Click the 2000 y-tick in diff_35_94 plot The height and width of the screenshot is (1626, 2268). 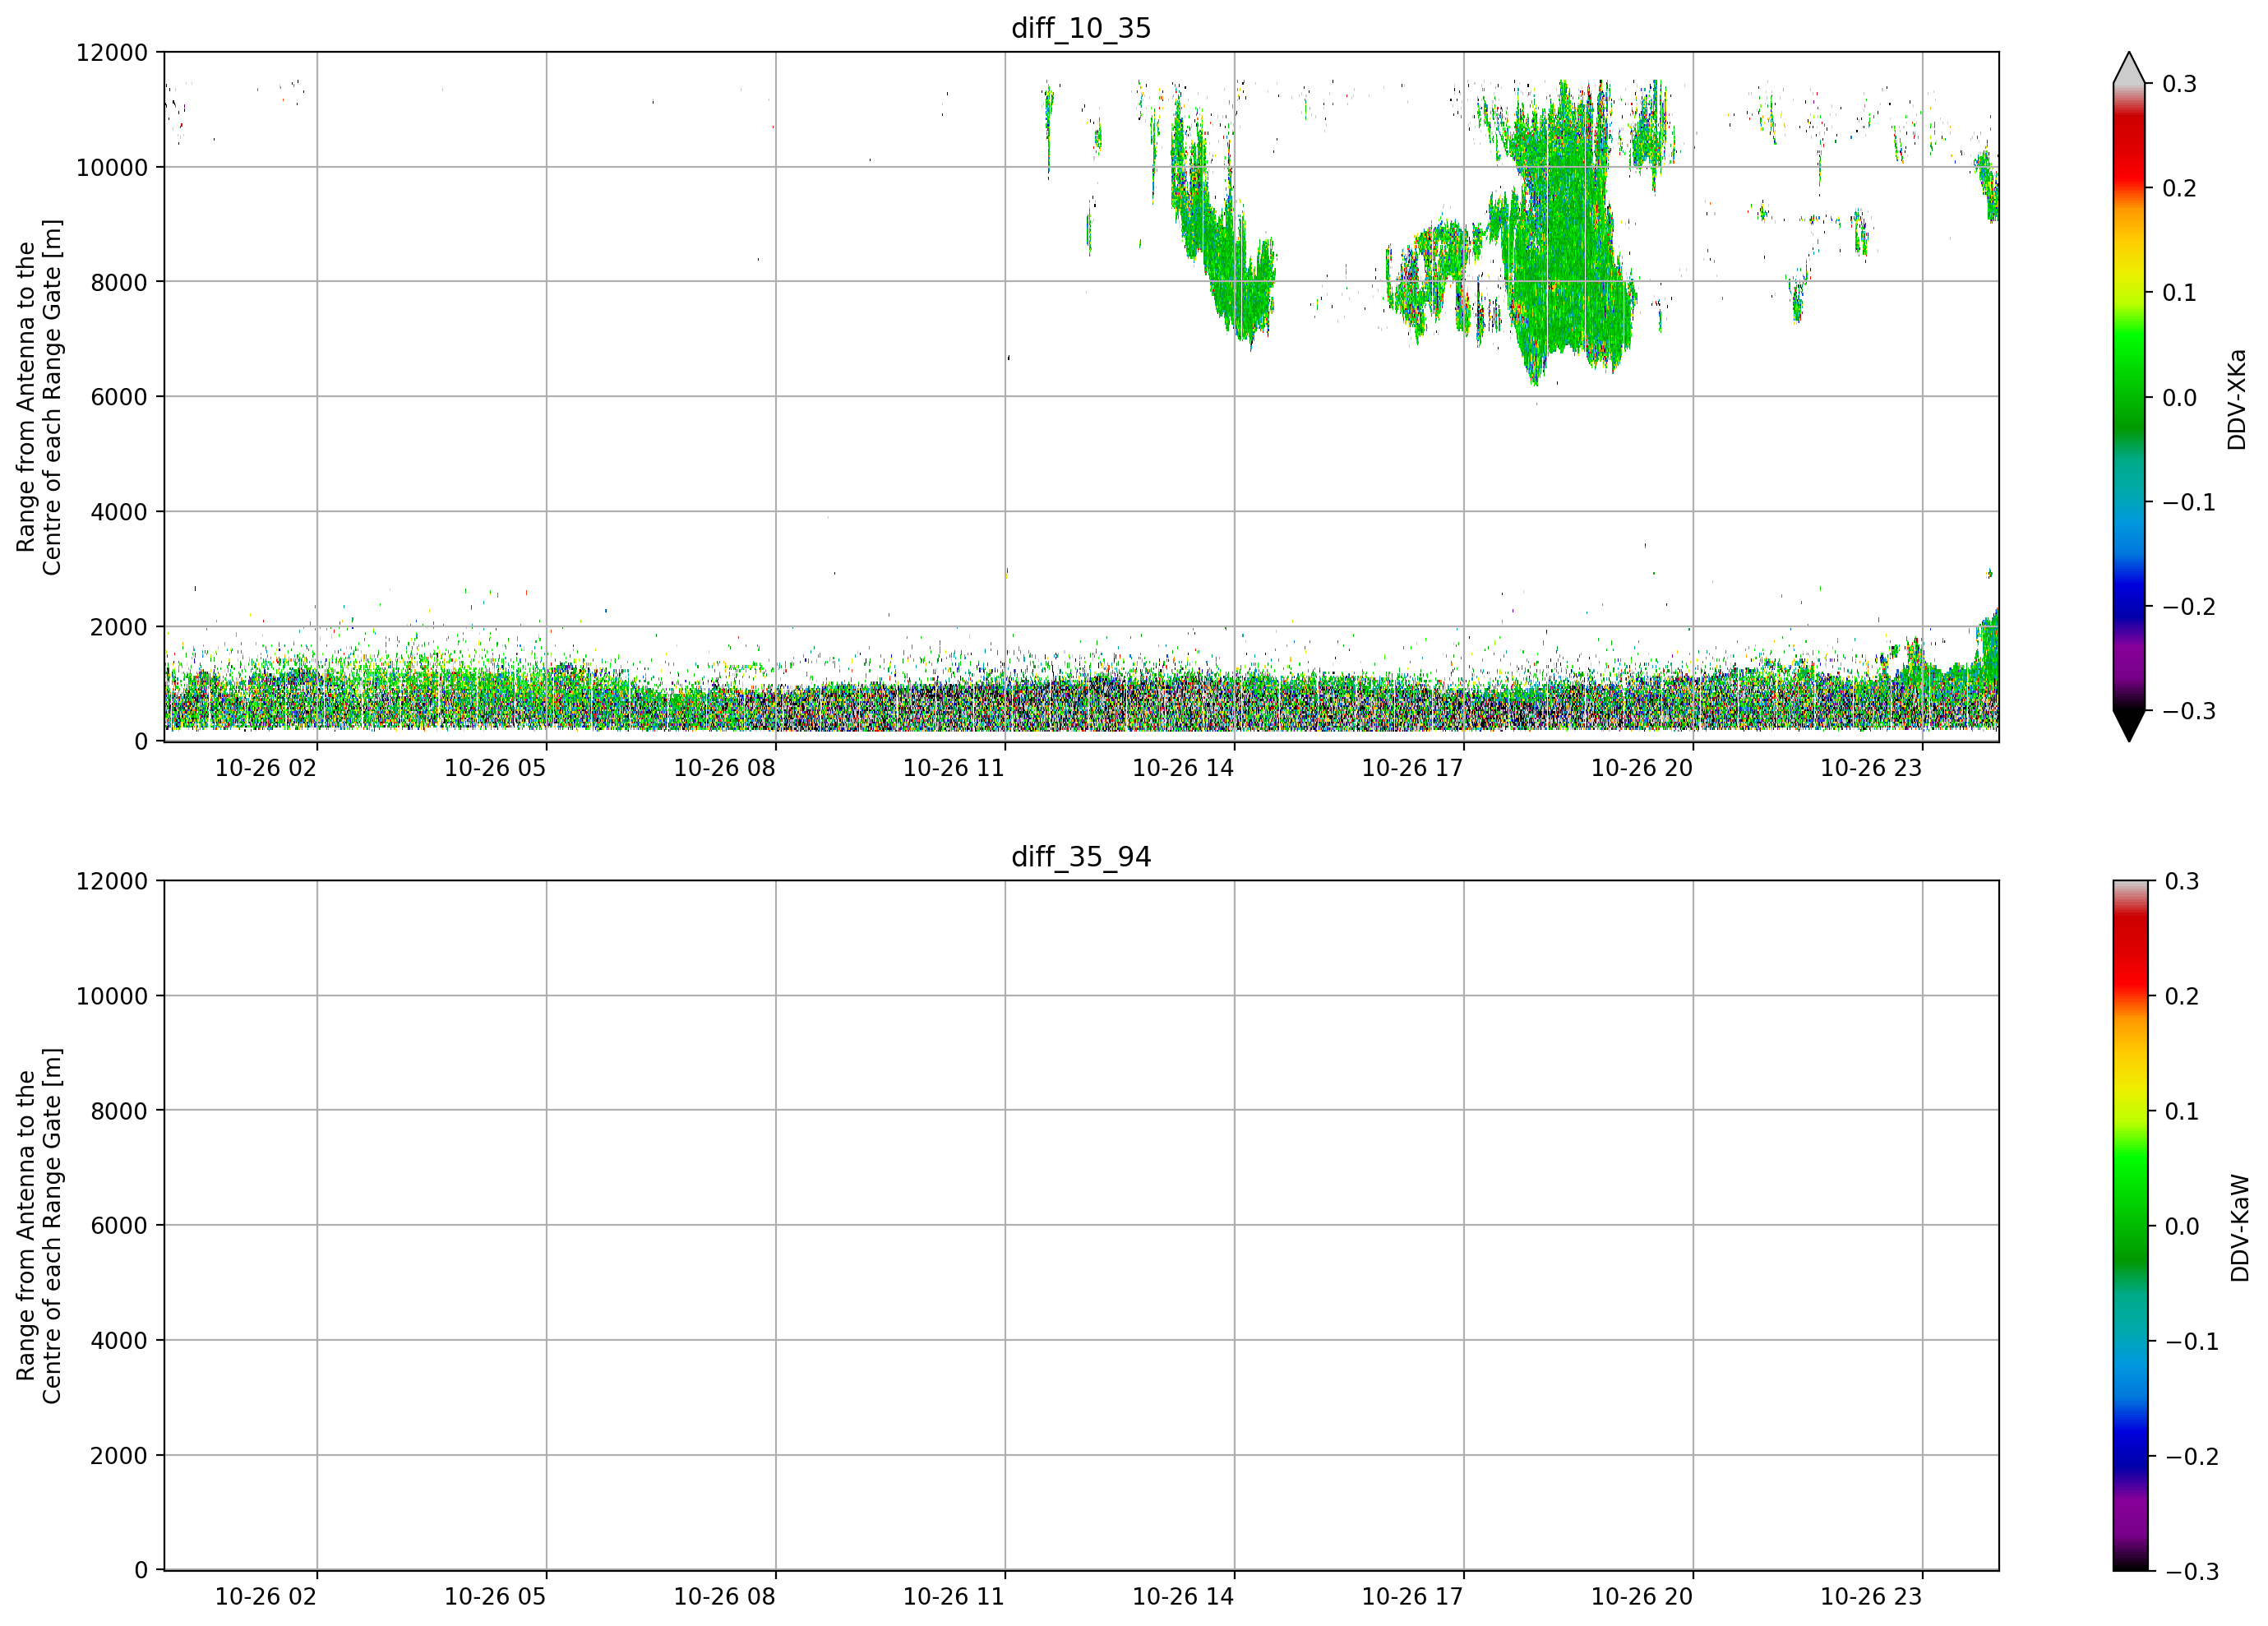[x=119, y=1456]
